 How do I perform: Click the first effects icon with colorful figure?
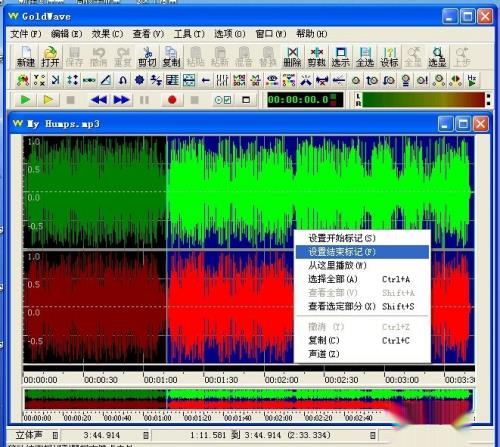[23, 80]
